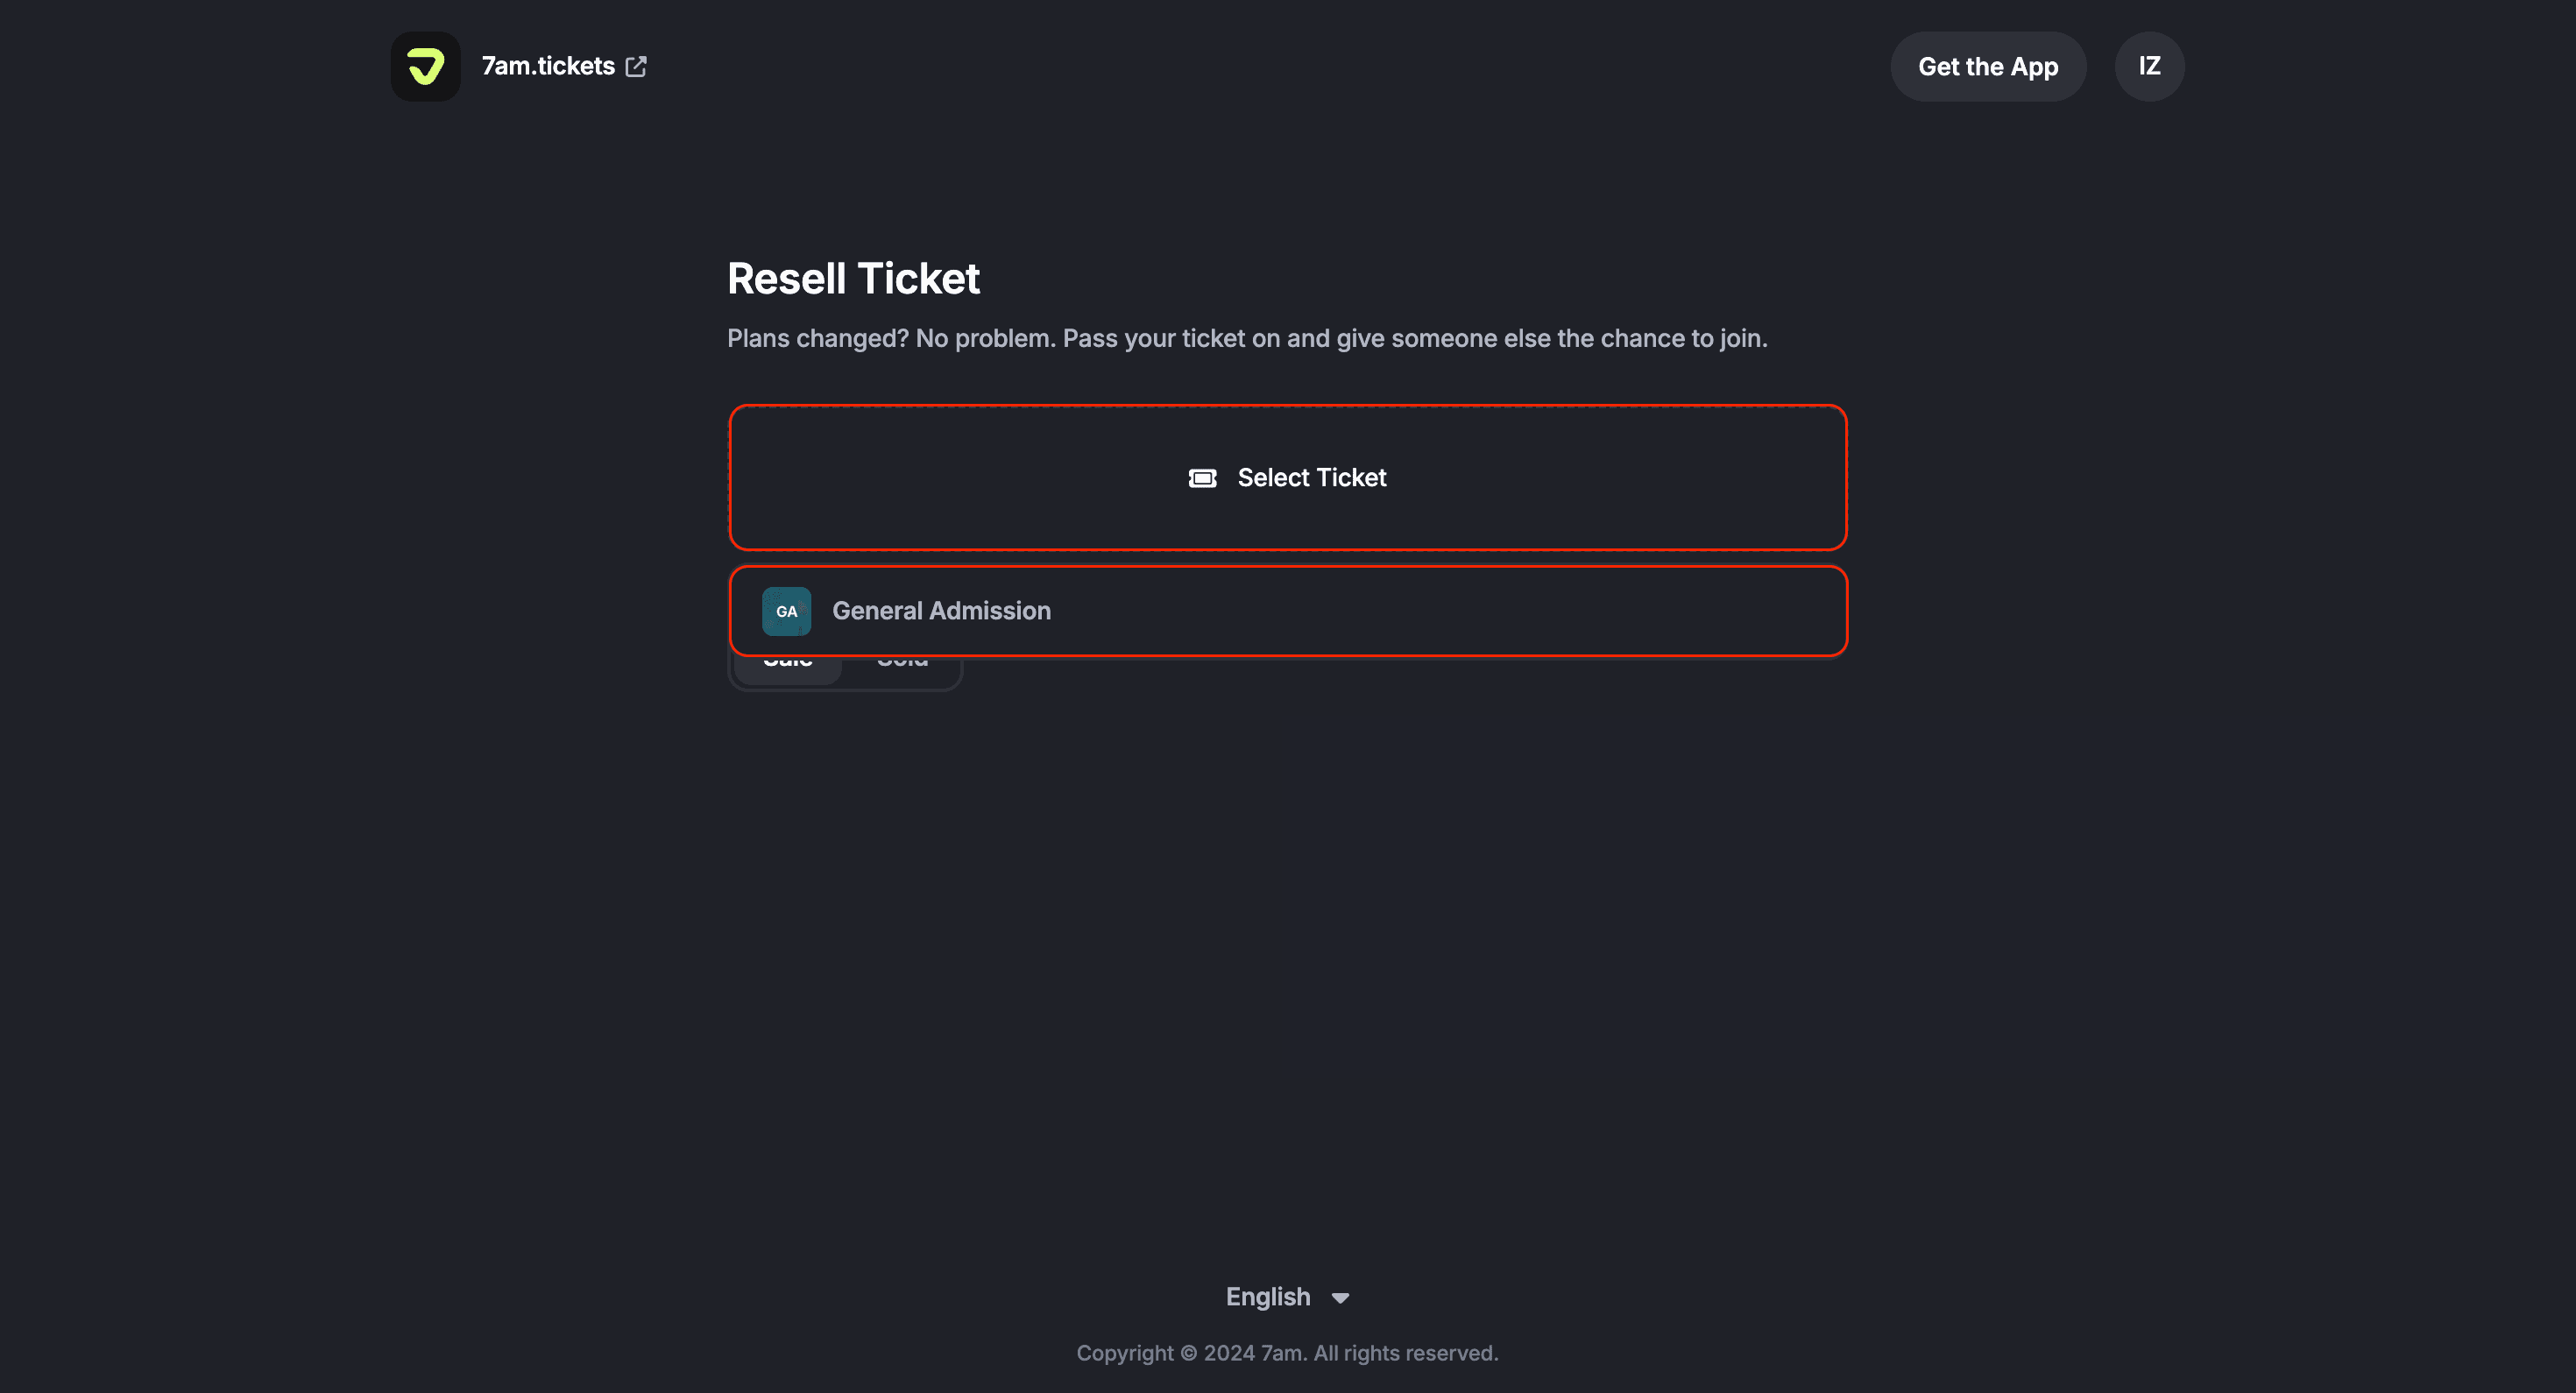
Task: Click the Plans changed description text
Action: coord(1247,338)
